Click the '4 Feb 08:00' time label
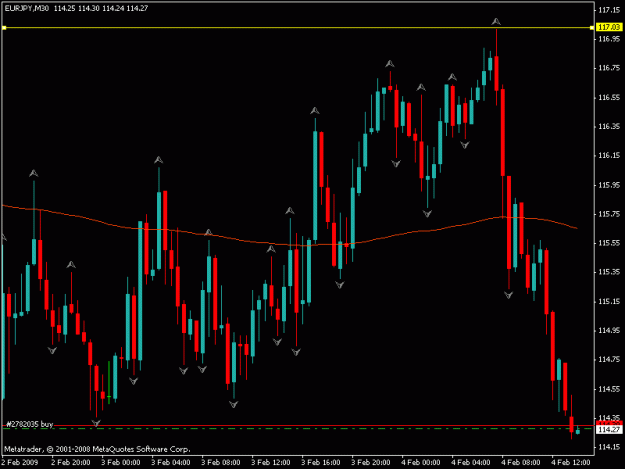Viewport: 625px width, 469px height. [521, 462]
